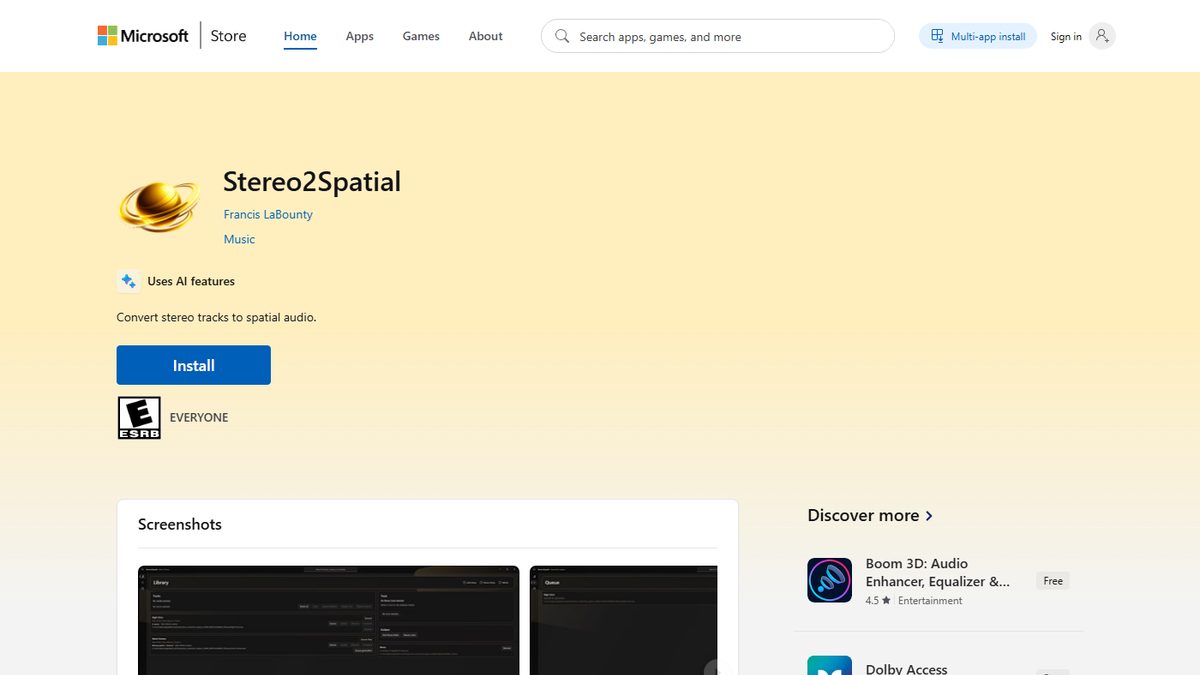The image size is (1200, 675).
Task: Click the search magnifier icon
Action: 562,36
